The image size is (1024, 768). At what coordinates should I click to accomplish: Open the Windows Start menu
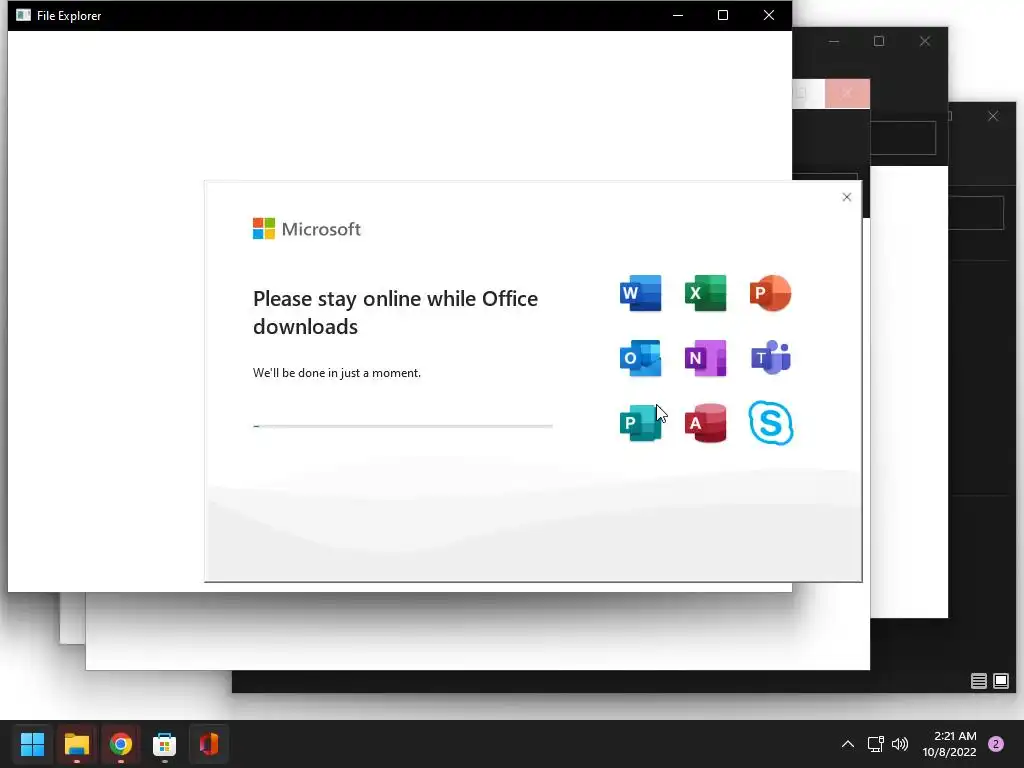32,744
